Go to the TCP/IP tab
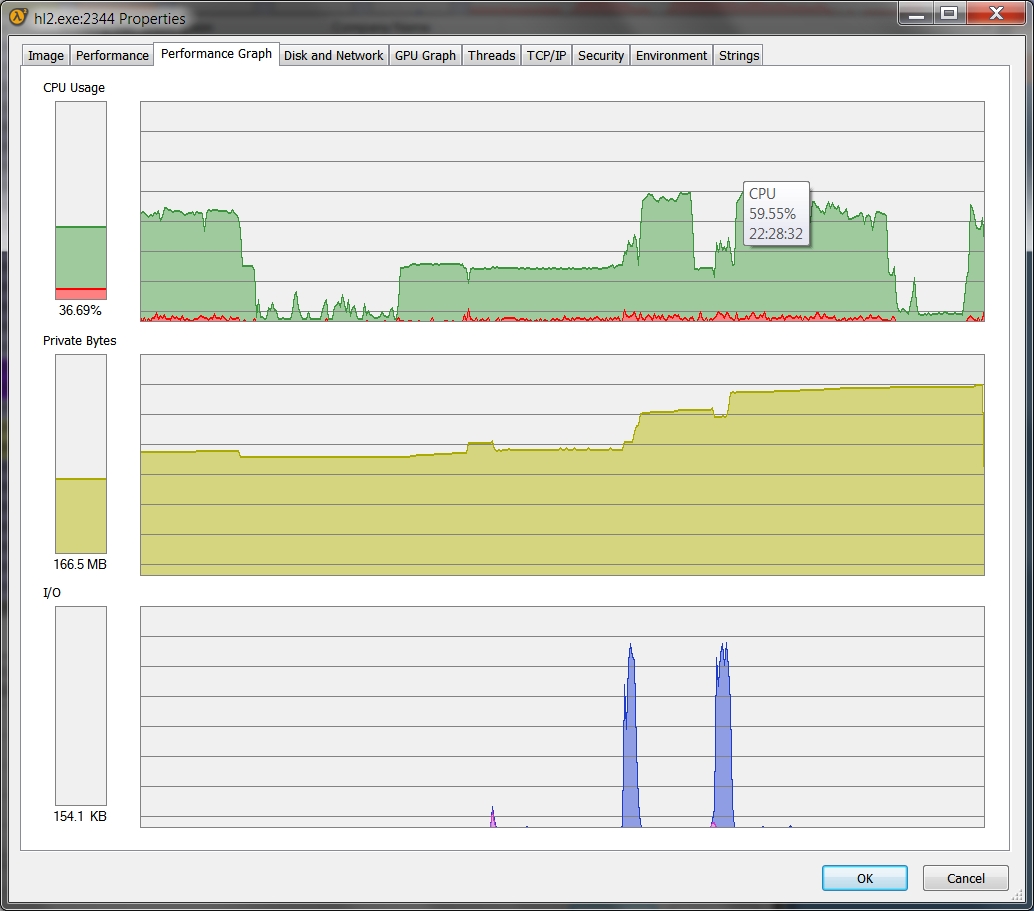This screenshot has width=1034, height=911. click(x=546, y=55)
